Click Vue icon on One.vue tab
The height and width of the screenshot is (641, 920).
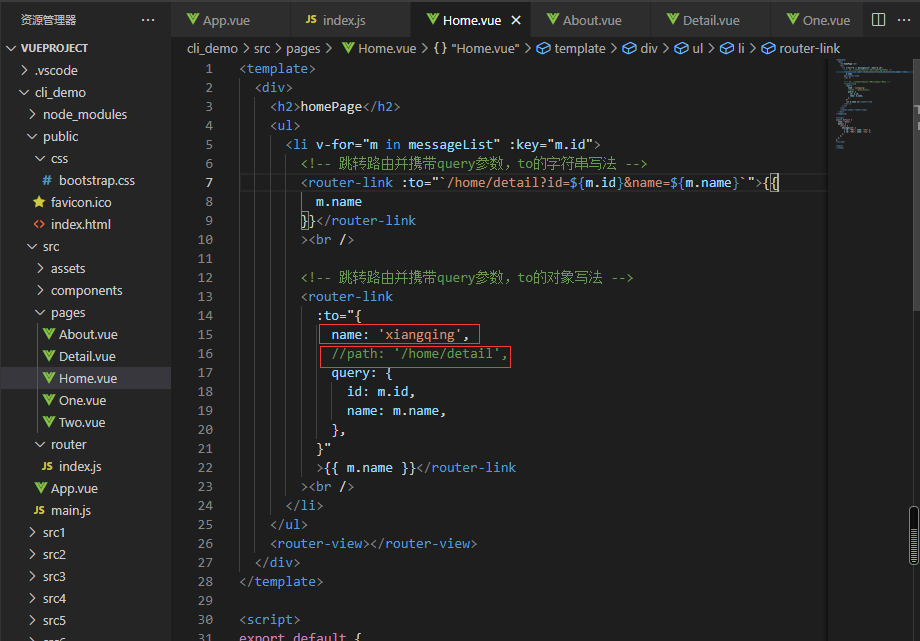793,19
